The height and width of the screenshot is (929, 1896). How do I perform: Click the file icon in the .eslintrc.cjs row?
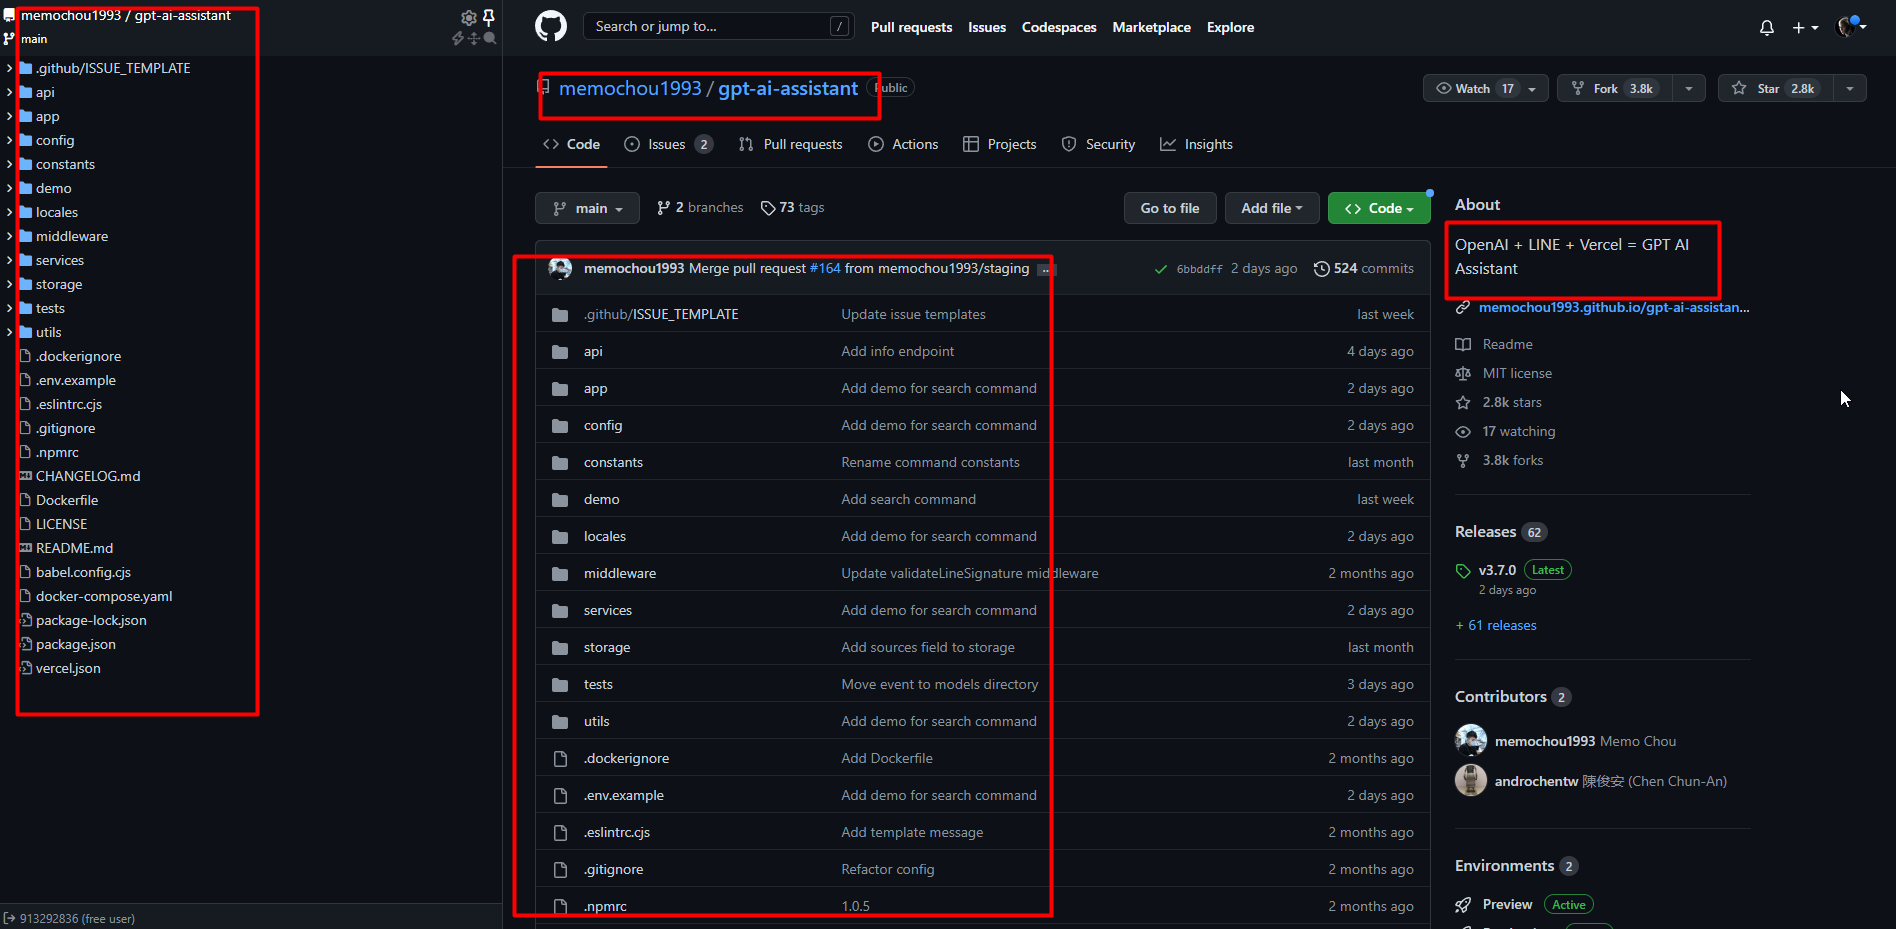560,833
